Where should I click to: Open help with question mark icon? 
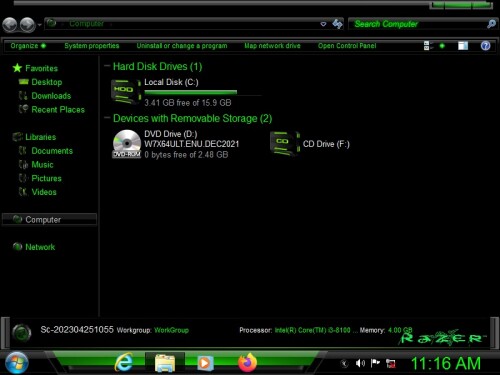485,46
